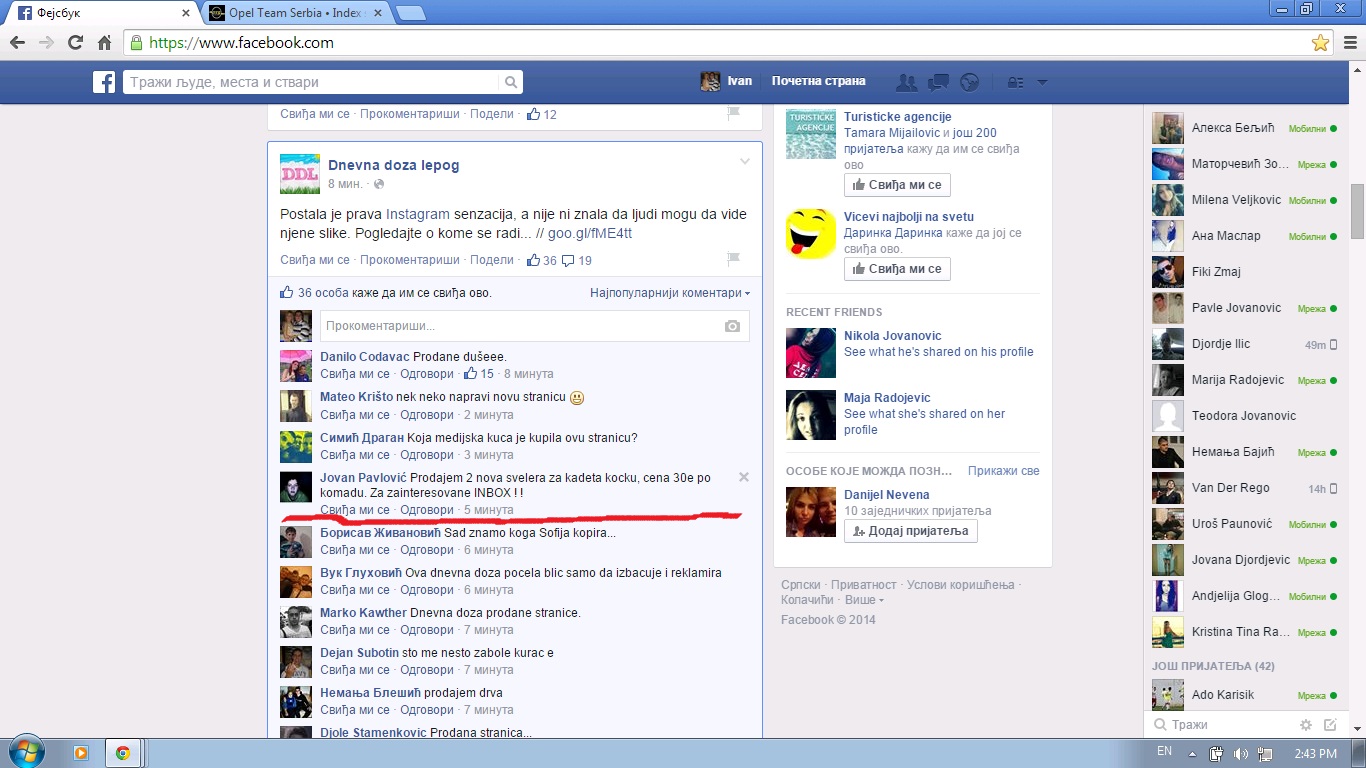Click Chrome back arrow button
The width and height of the screenshot is (1366, 768).
click(x=17, y=43)
